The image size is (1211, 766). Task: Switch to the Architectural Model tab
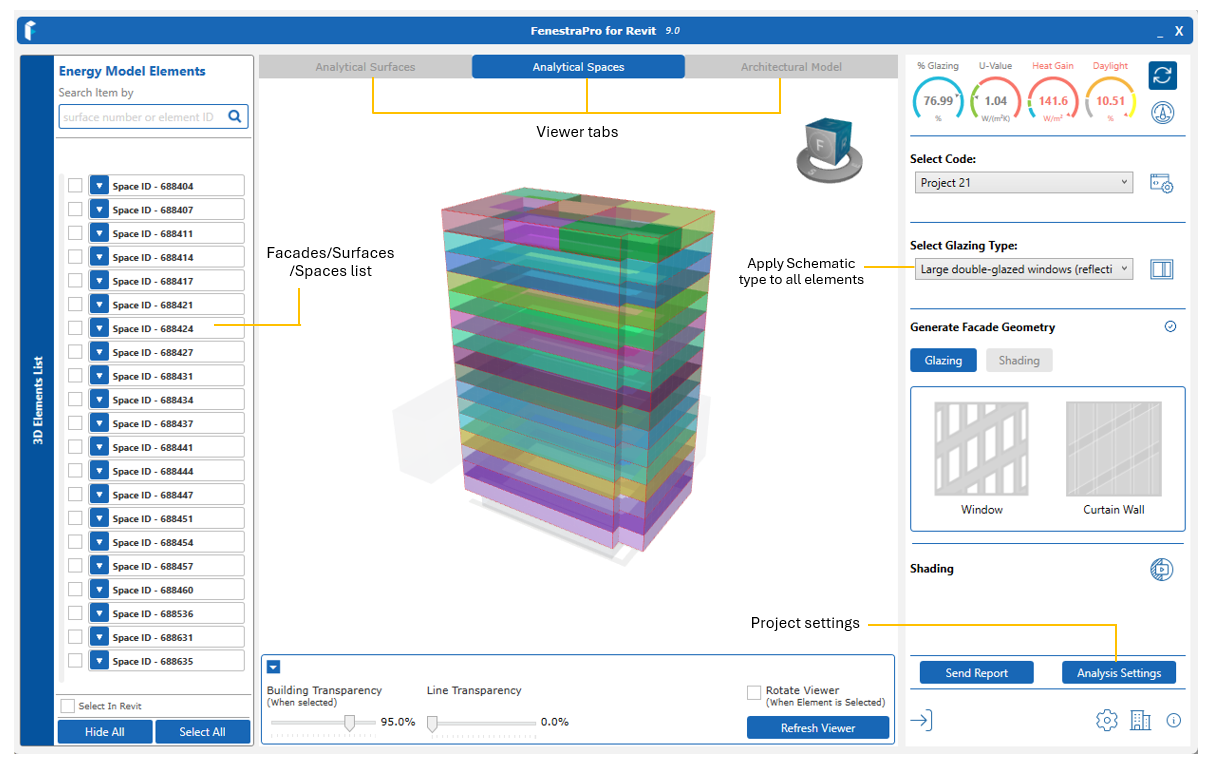(x=791, y=67)
